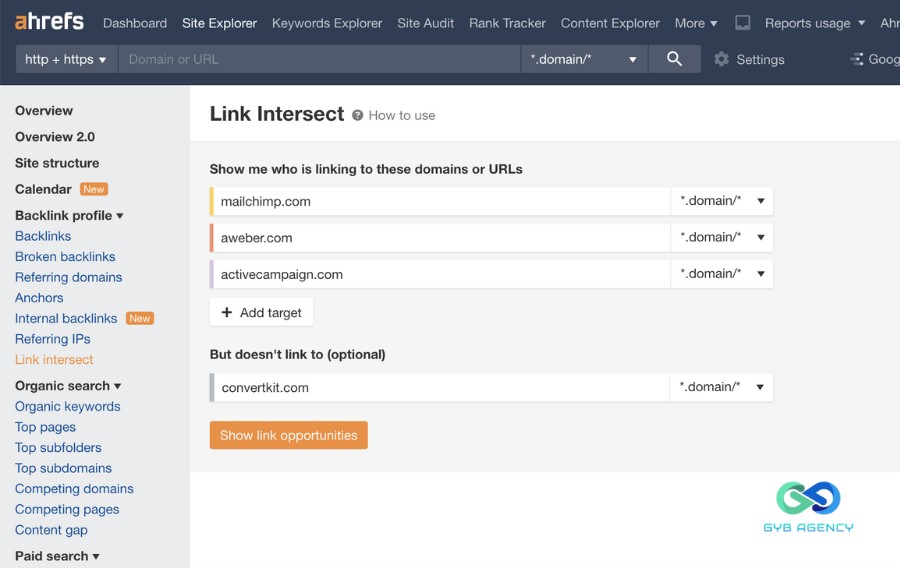The width and height of the screenshot is (900, 568).
Task: Open the Dashboard tab
Action: click(135, 24)
